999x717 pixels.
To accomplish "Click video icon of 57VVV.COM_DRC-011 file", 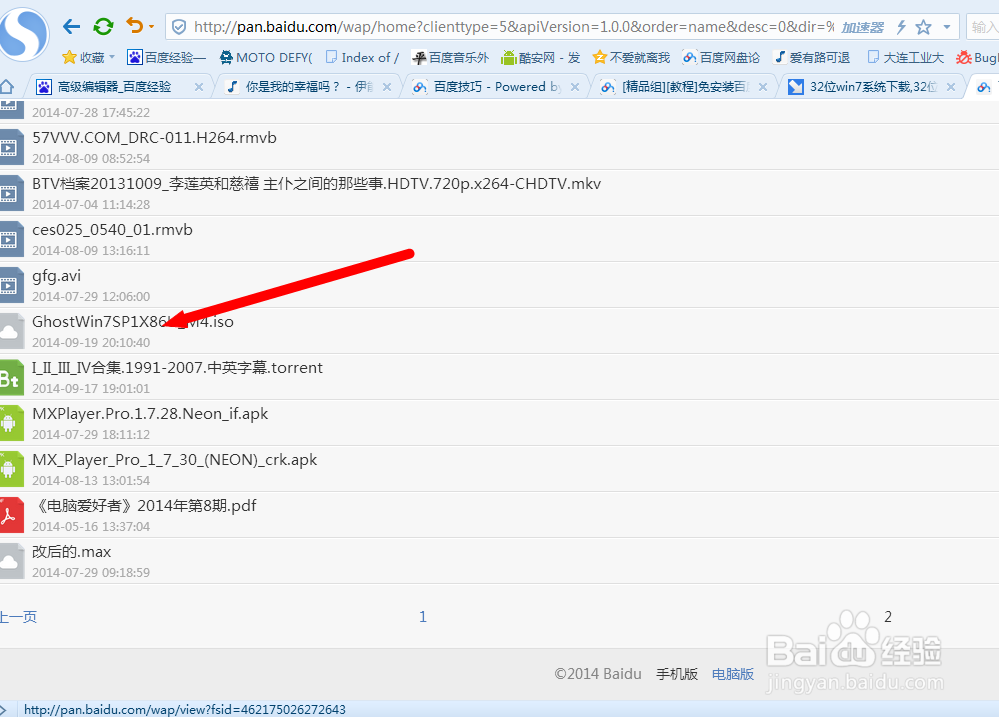I will coord(11,147).
